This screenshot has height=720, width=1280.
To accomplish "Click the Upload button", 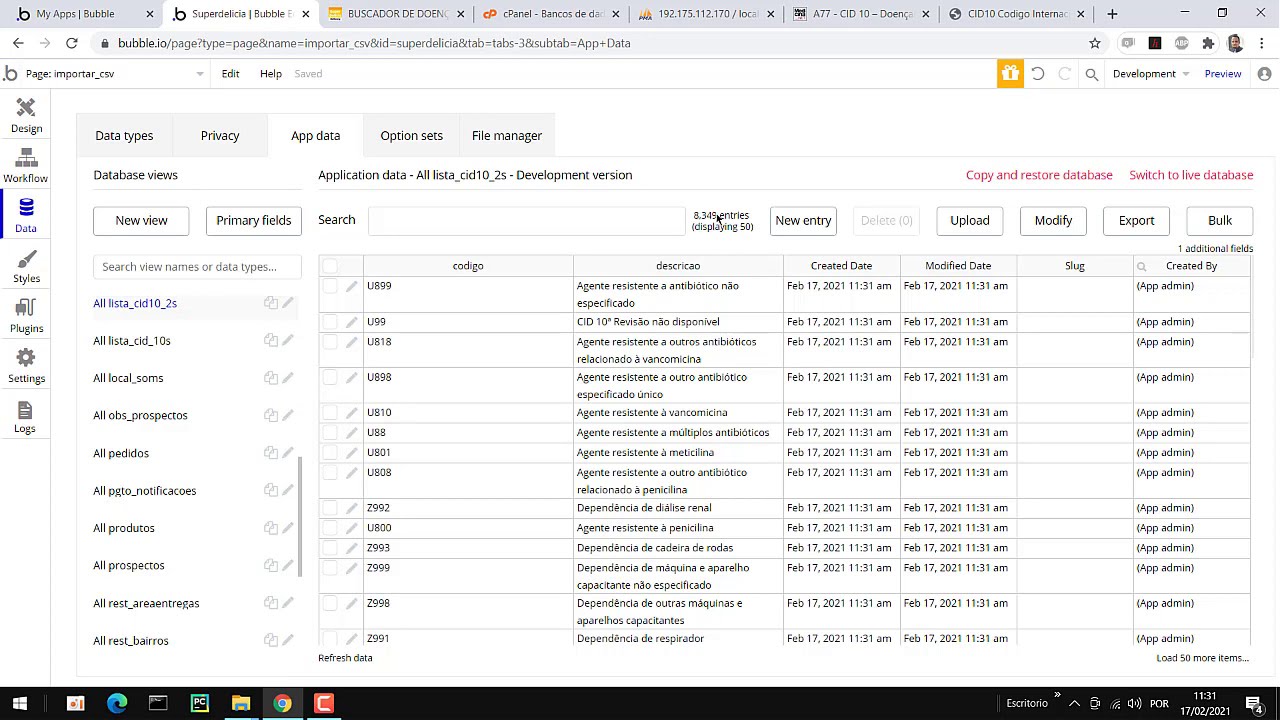I will (x=970, y=221).
